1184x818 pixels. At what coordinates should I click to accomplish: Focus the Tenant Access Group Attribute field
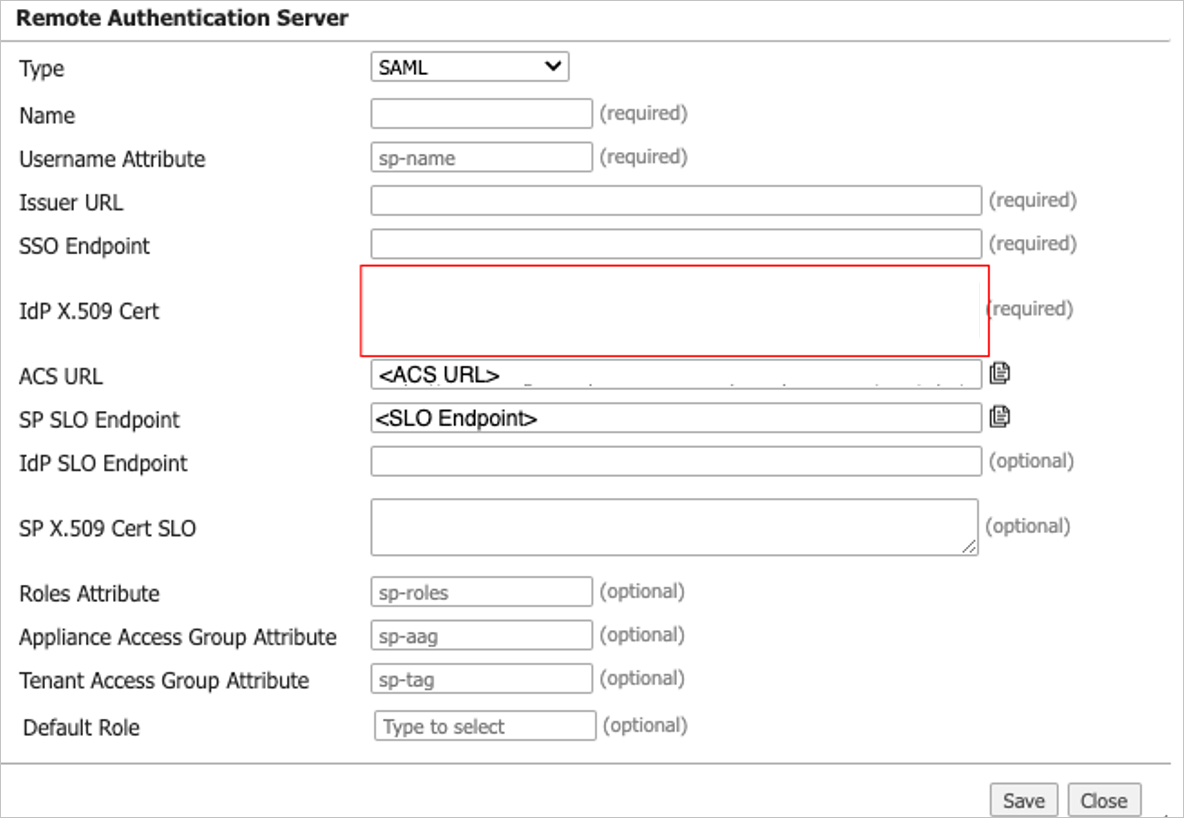[x=482, y=679]
